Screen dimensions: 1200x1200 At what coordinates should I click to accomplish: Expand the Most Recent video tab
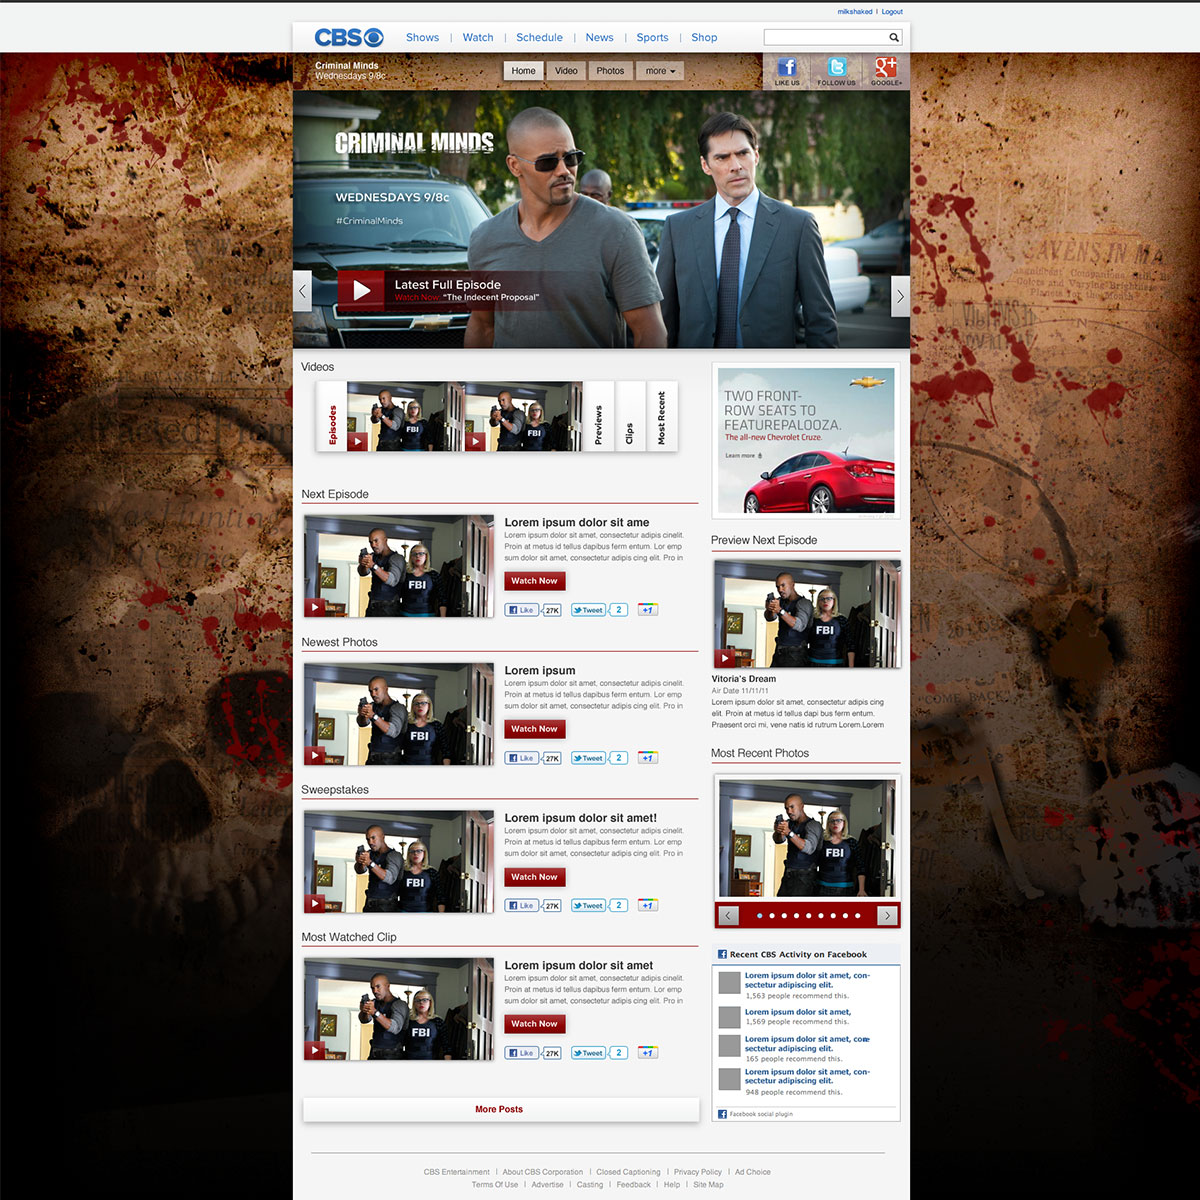tap(661, 418)
